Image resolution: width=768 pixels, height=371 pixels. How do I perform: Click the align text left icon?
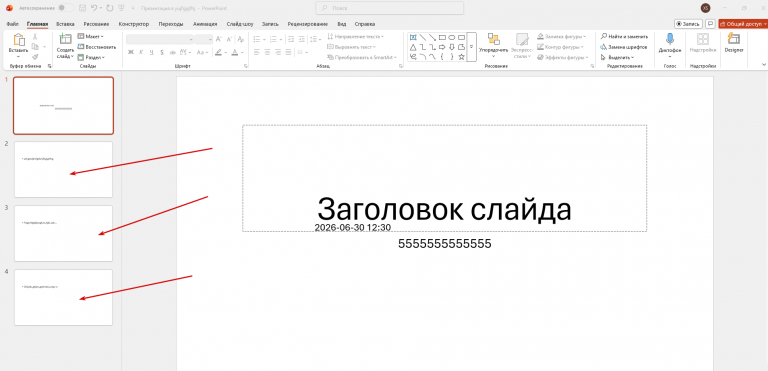pyautogui.click(x=256, y=52)
